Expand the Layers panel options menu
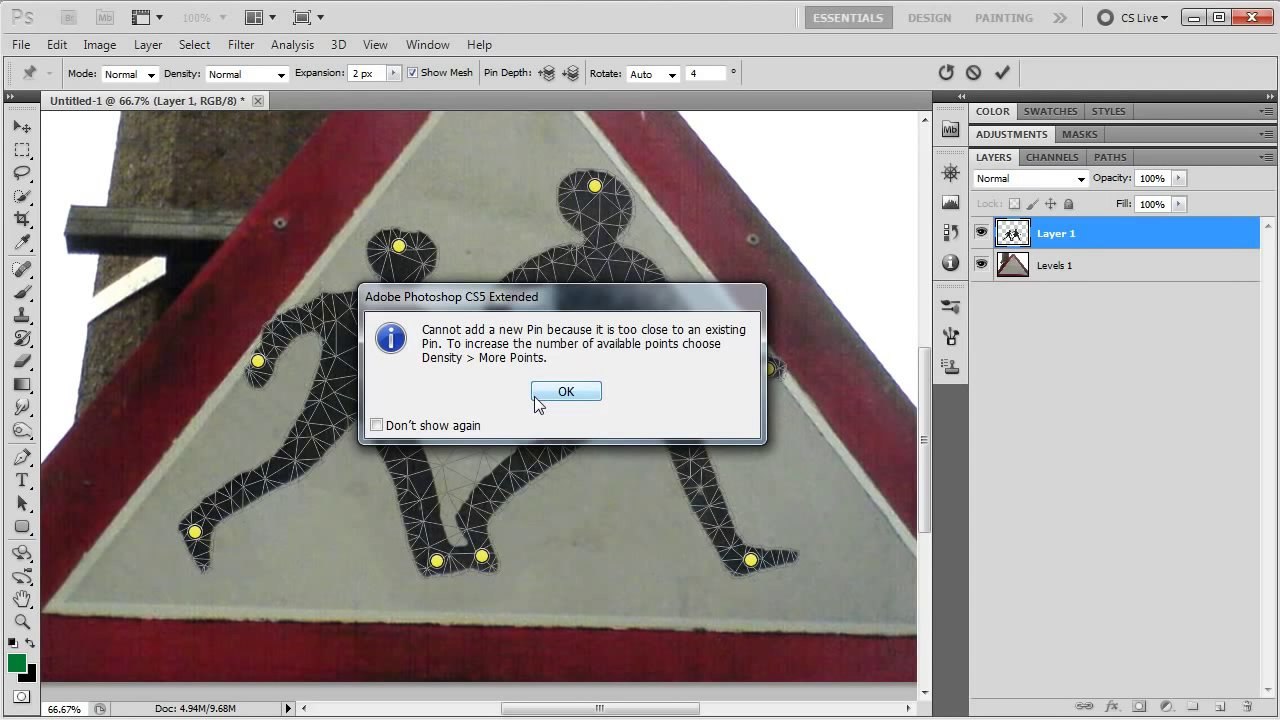The width and height of the screenshot is (1280, 720). 1266,157
